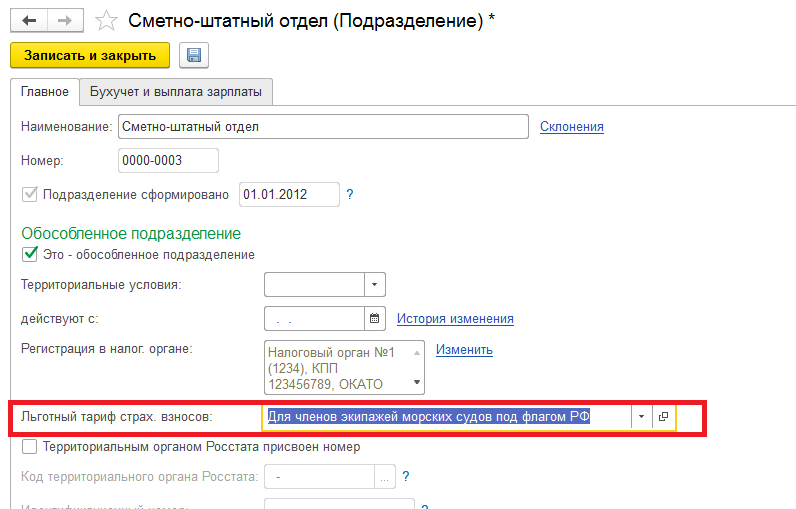Click scroll-down arrow in tax registration box
796x509 pixels.
pyautogui.click(x=417, y=382)
